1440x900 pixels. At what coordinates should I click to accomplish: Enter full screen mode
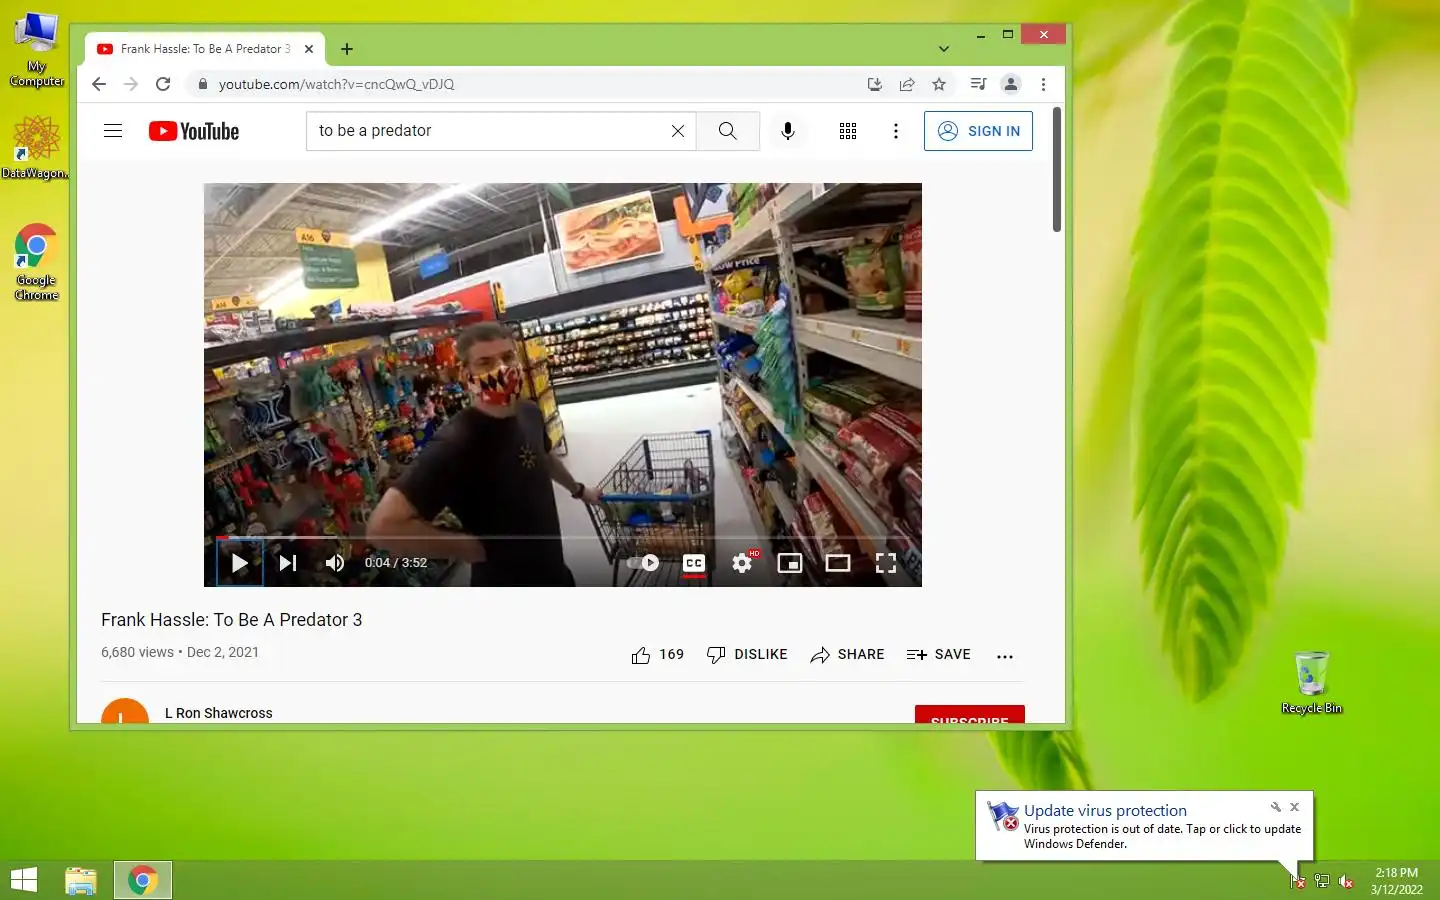coord(886,563)
